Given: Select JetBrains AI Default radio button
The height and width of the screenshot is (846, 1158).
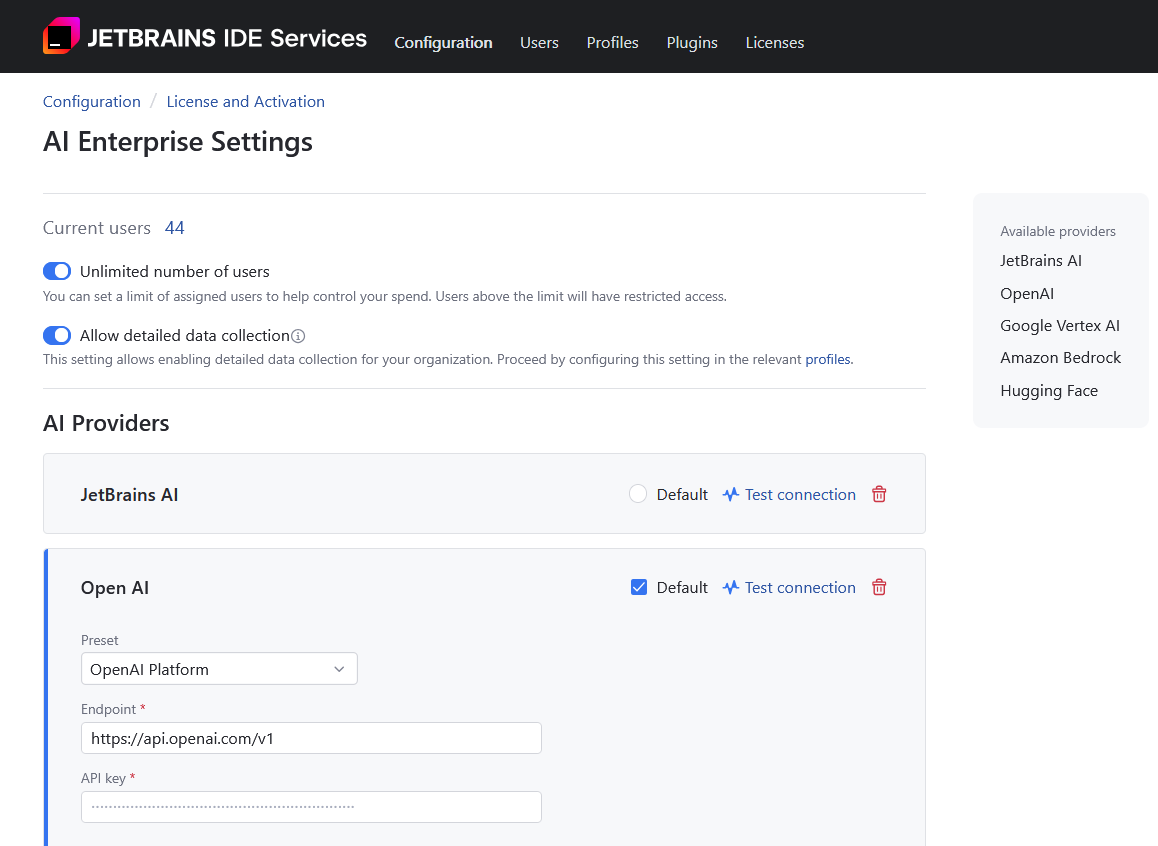Looking at the screenshot, I should [x=638, y=494].
